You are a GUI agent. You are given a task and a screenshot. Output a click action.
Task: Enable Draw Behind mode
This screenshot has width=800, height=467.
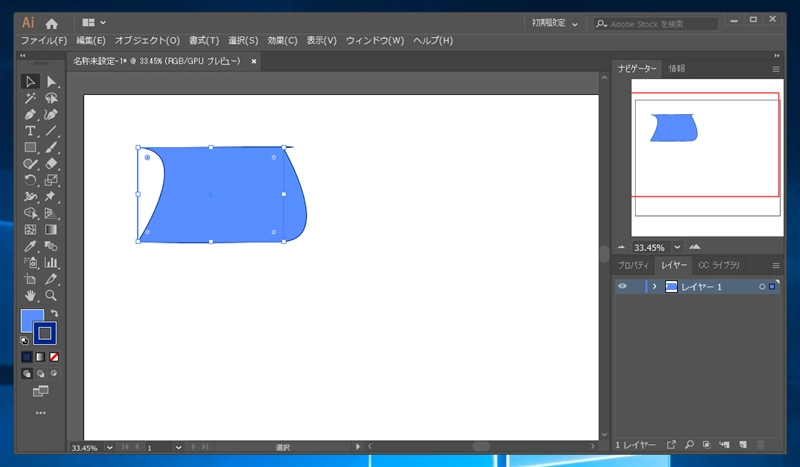coord(40,374)
